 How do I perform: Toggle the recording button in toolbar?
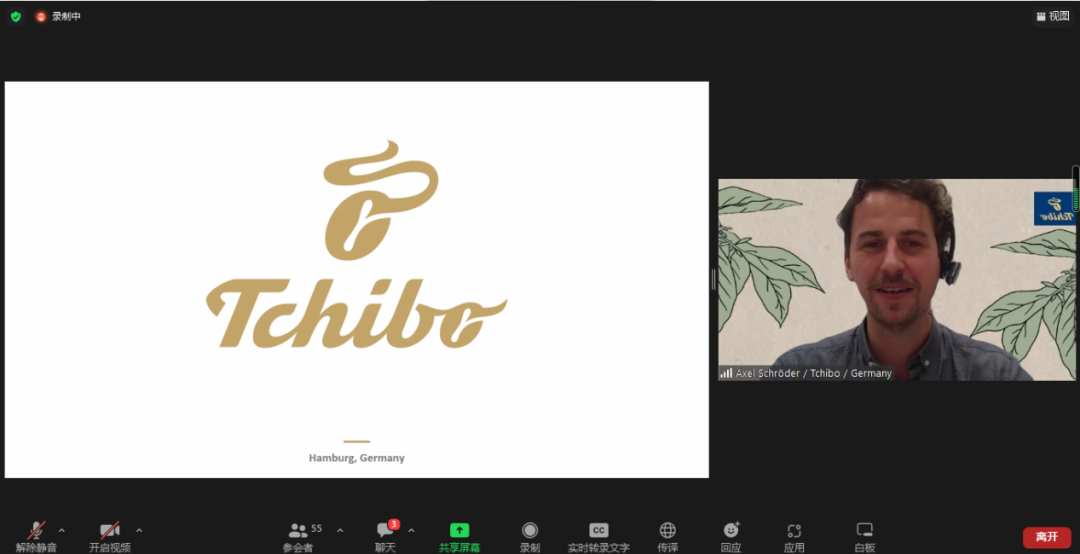(x=530, y=531)
